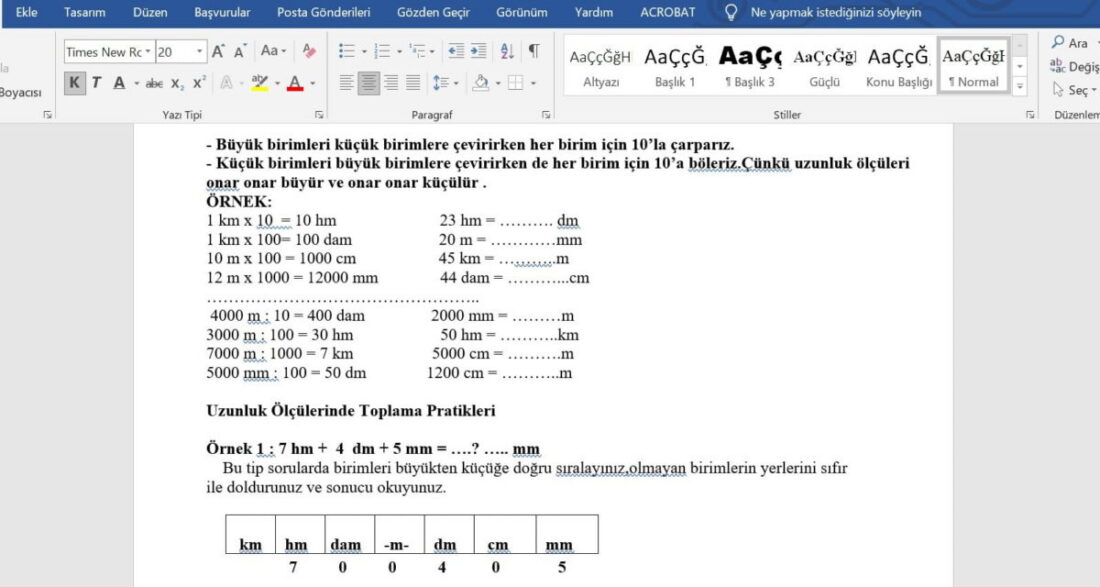1100x587 pixels.
Task: Create a multilevel list
Action: click(417, 50)
